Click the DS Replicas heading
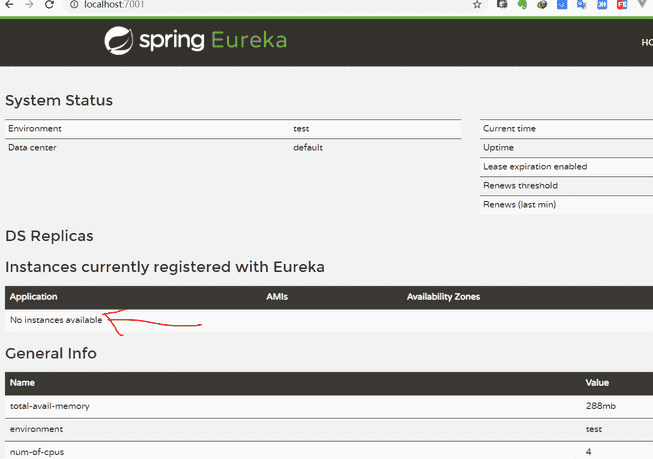This screenshot has height=459, width=653. (49, 236)
